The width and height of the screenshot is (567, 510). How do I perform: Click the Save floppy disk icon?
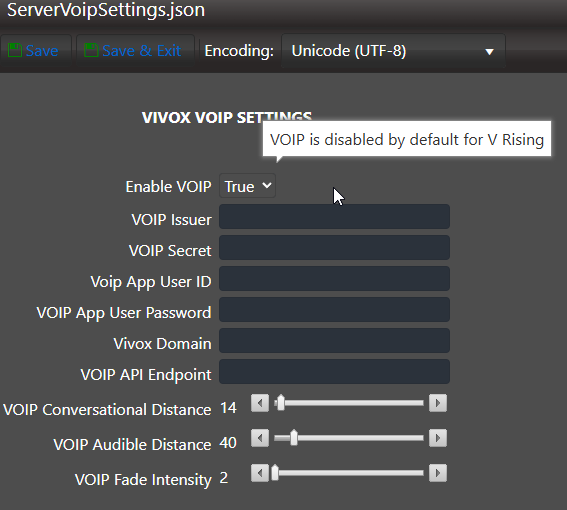15,50
